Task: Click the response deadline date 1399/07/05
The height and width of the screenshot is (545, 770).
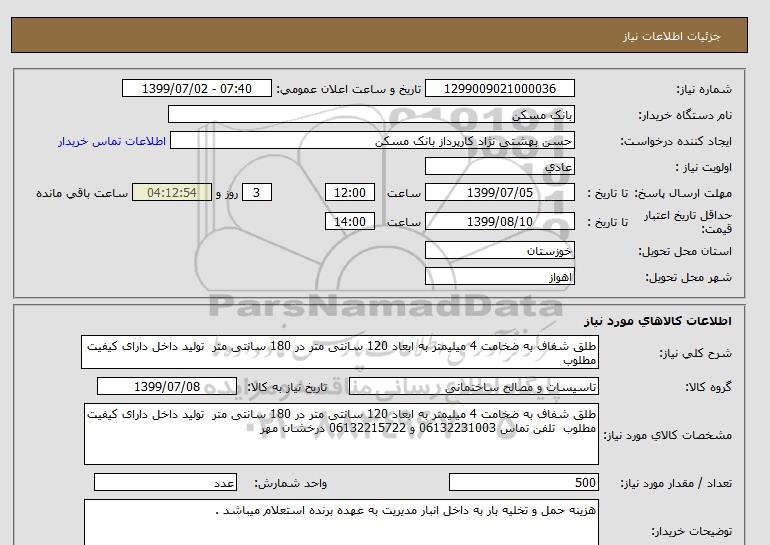Action: 512,193
